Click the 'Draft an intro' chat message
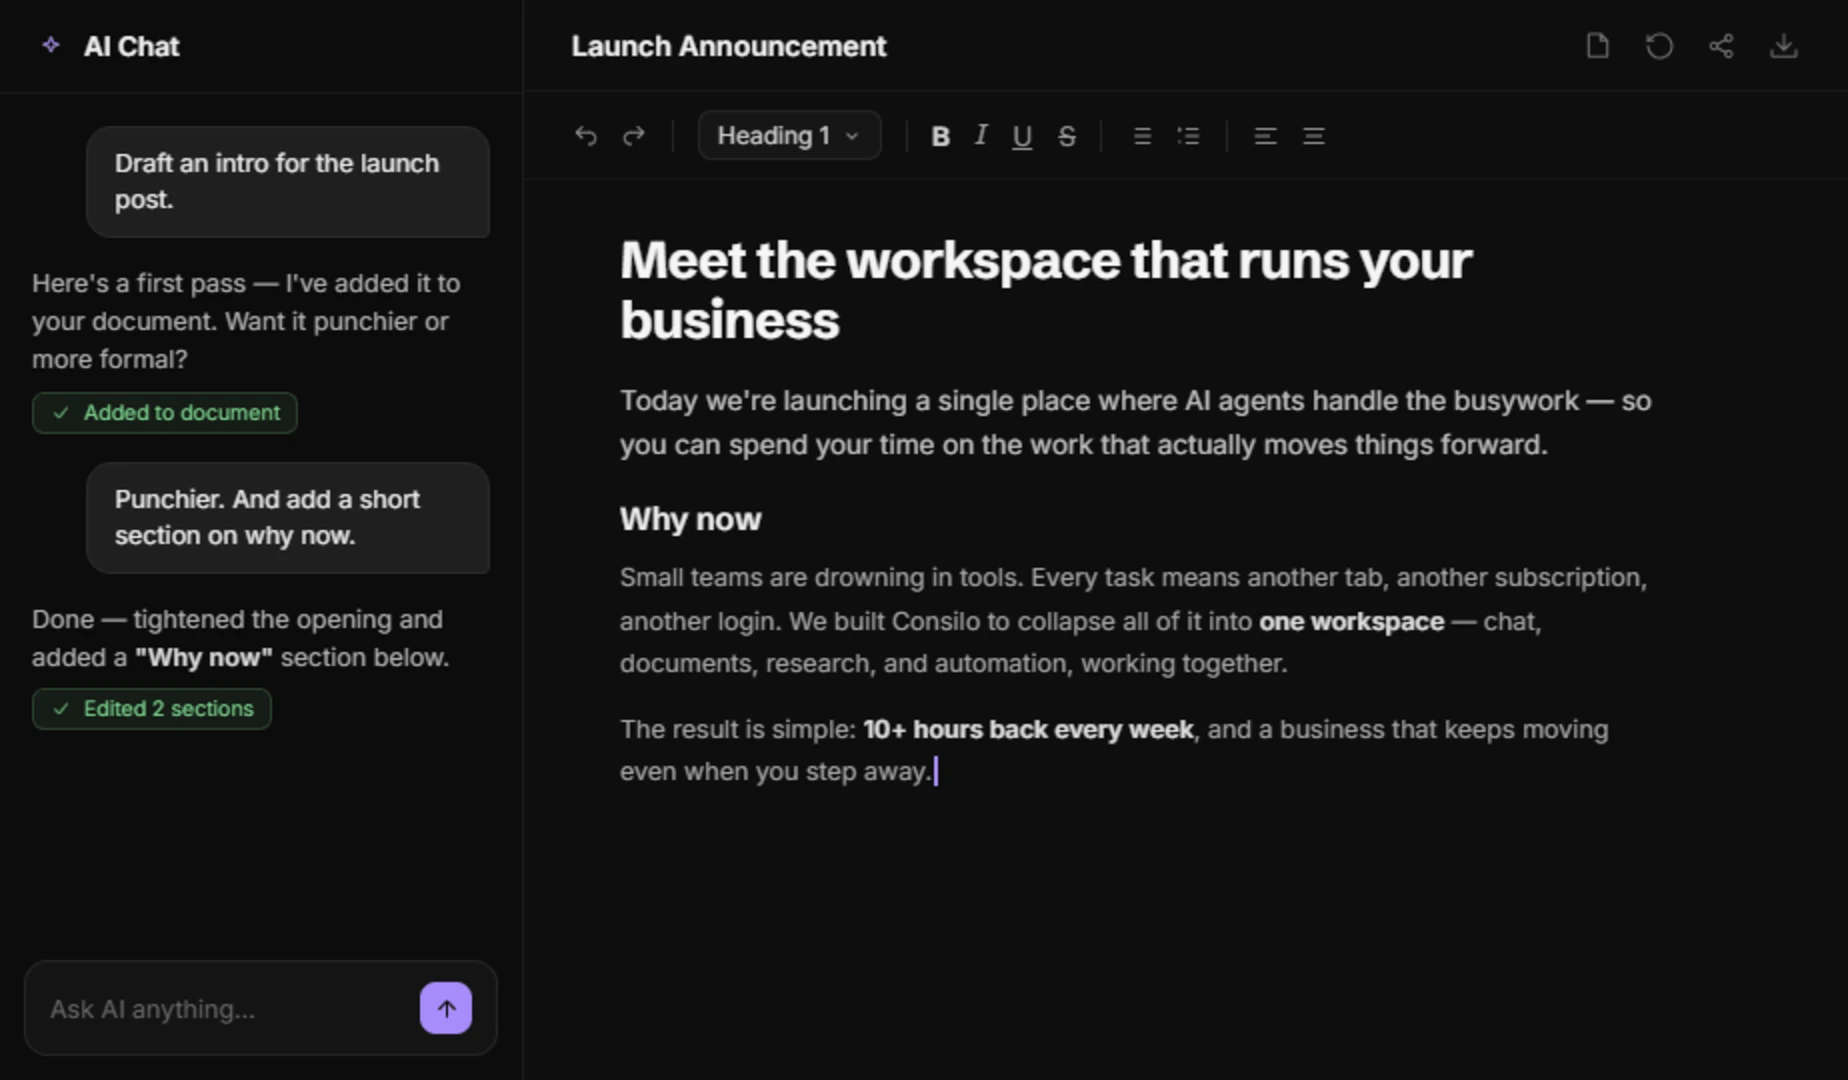 (x=288, y=181)
